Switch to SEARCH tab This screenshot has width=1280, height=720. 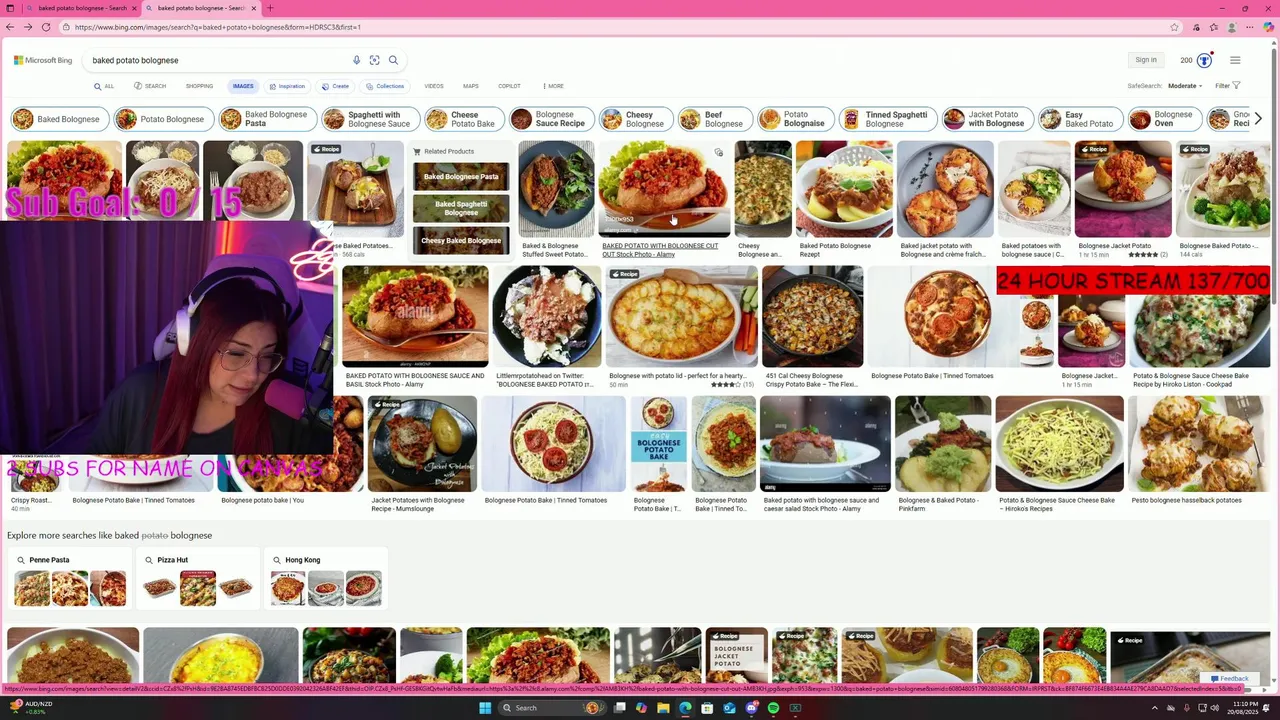(x=150, y=86)
